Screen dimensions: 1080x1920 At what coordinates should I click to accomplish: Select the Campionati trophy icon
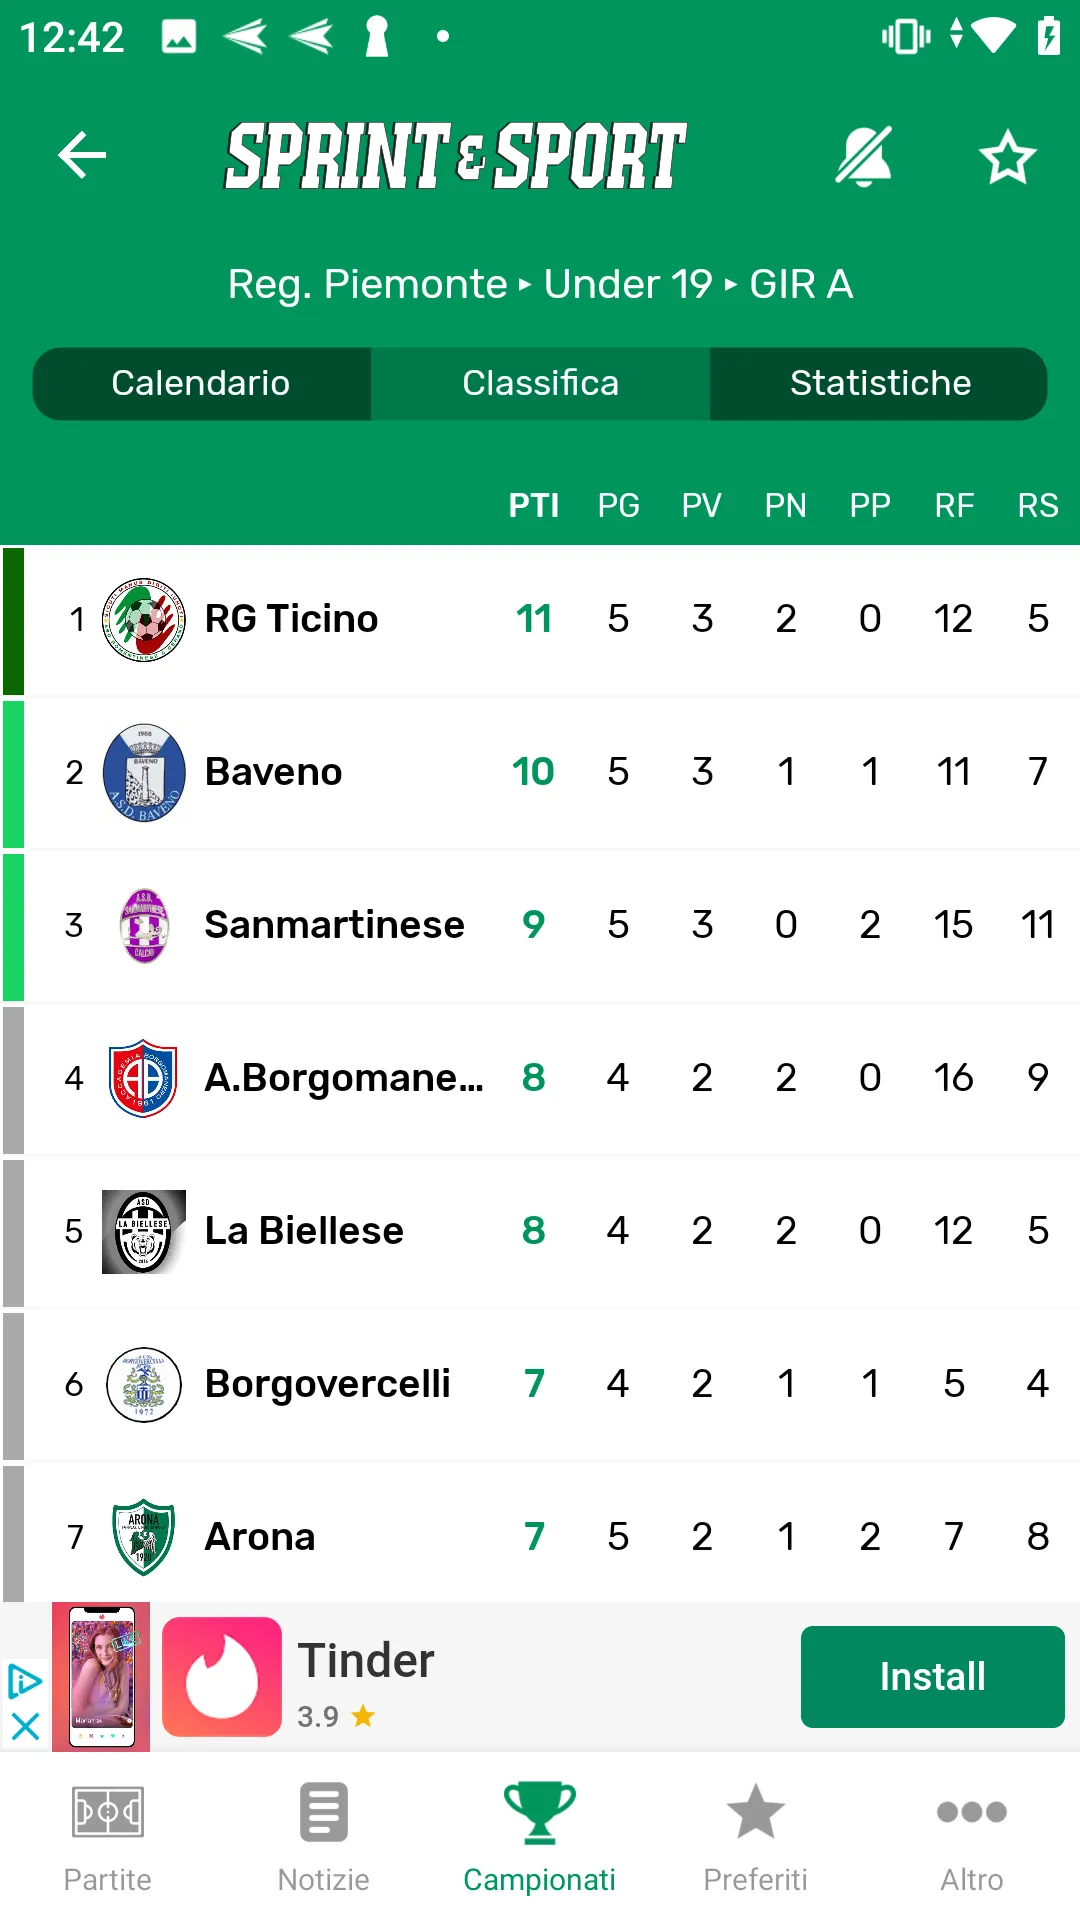[540, 1812]
